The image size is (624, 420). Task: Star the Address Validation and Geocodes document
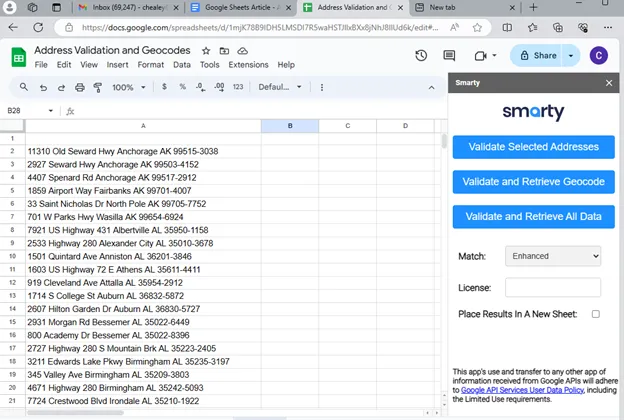tap(207, 50)
